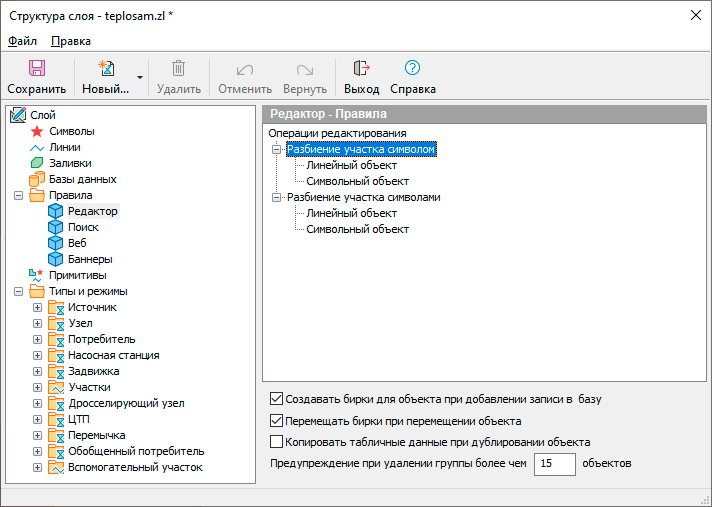Click the Поиск cube icon under Правила
712x507 pixels.
pos(56,227)
